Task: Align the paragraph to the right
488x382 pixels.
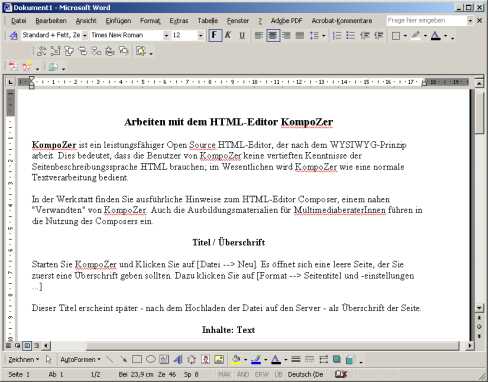Action: click(286, 35)
